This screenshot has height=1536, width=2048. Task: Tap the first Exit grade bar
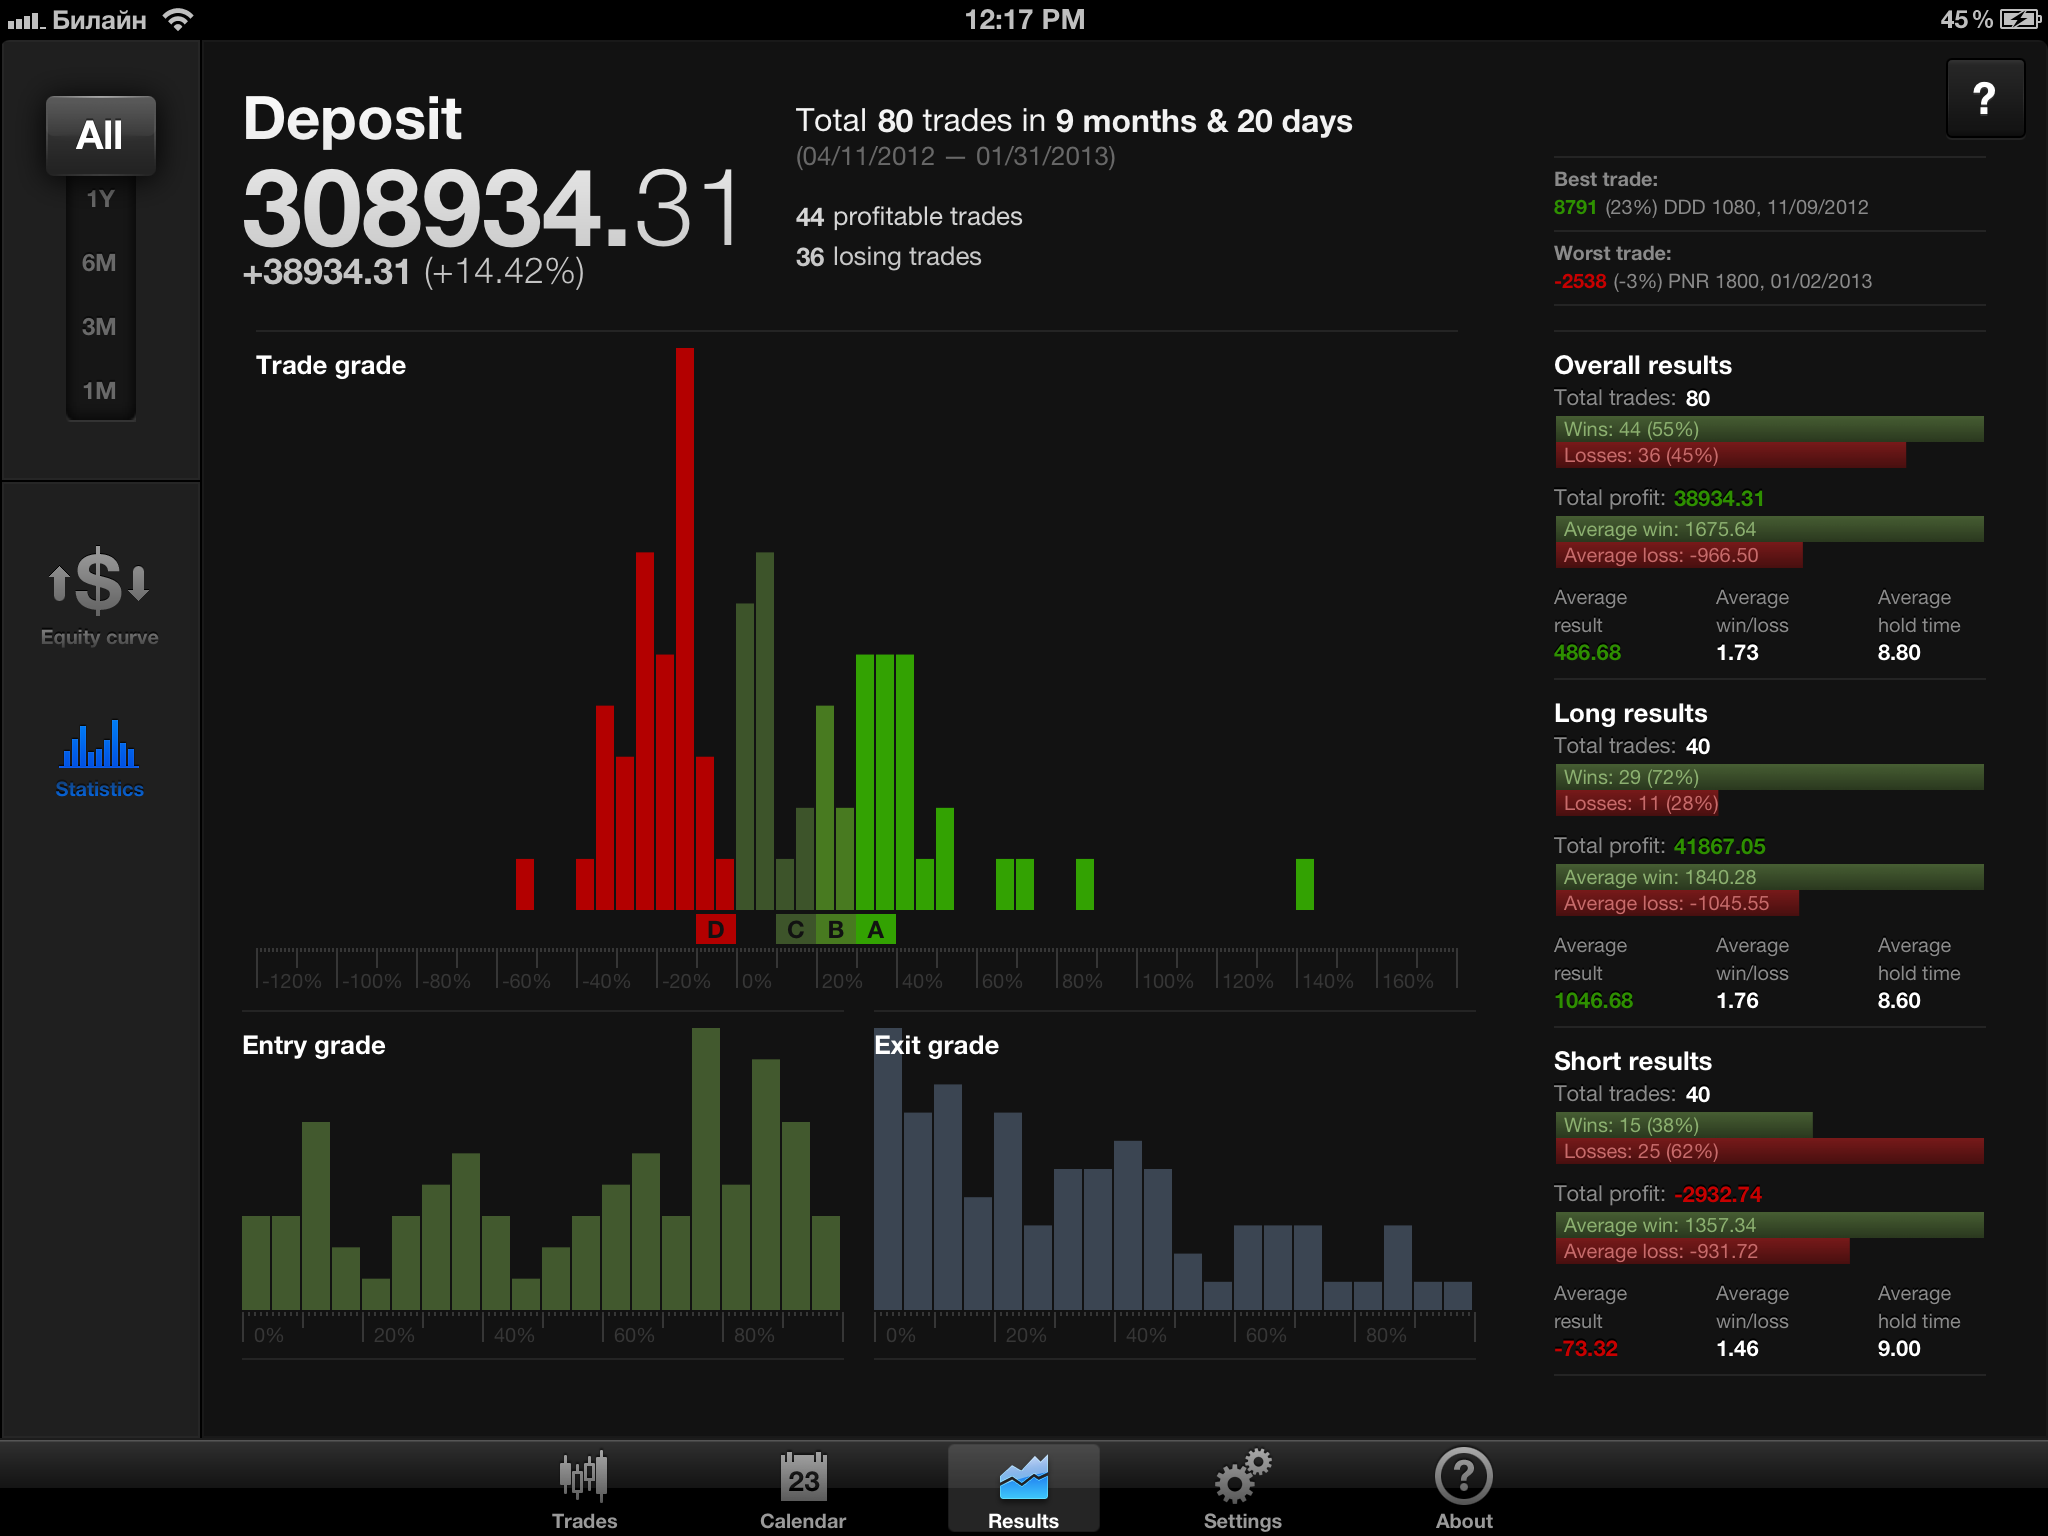coord(888,1169)
